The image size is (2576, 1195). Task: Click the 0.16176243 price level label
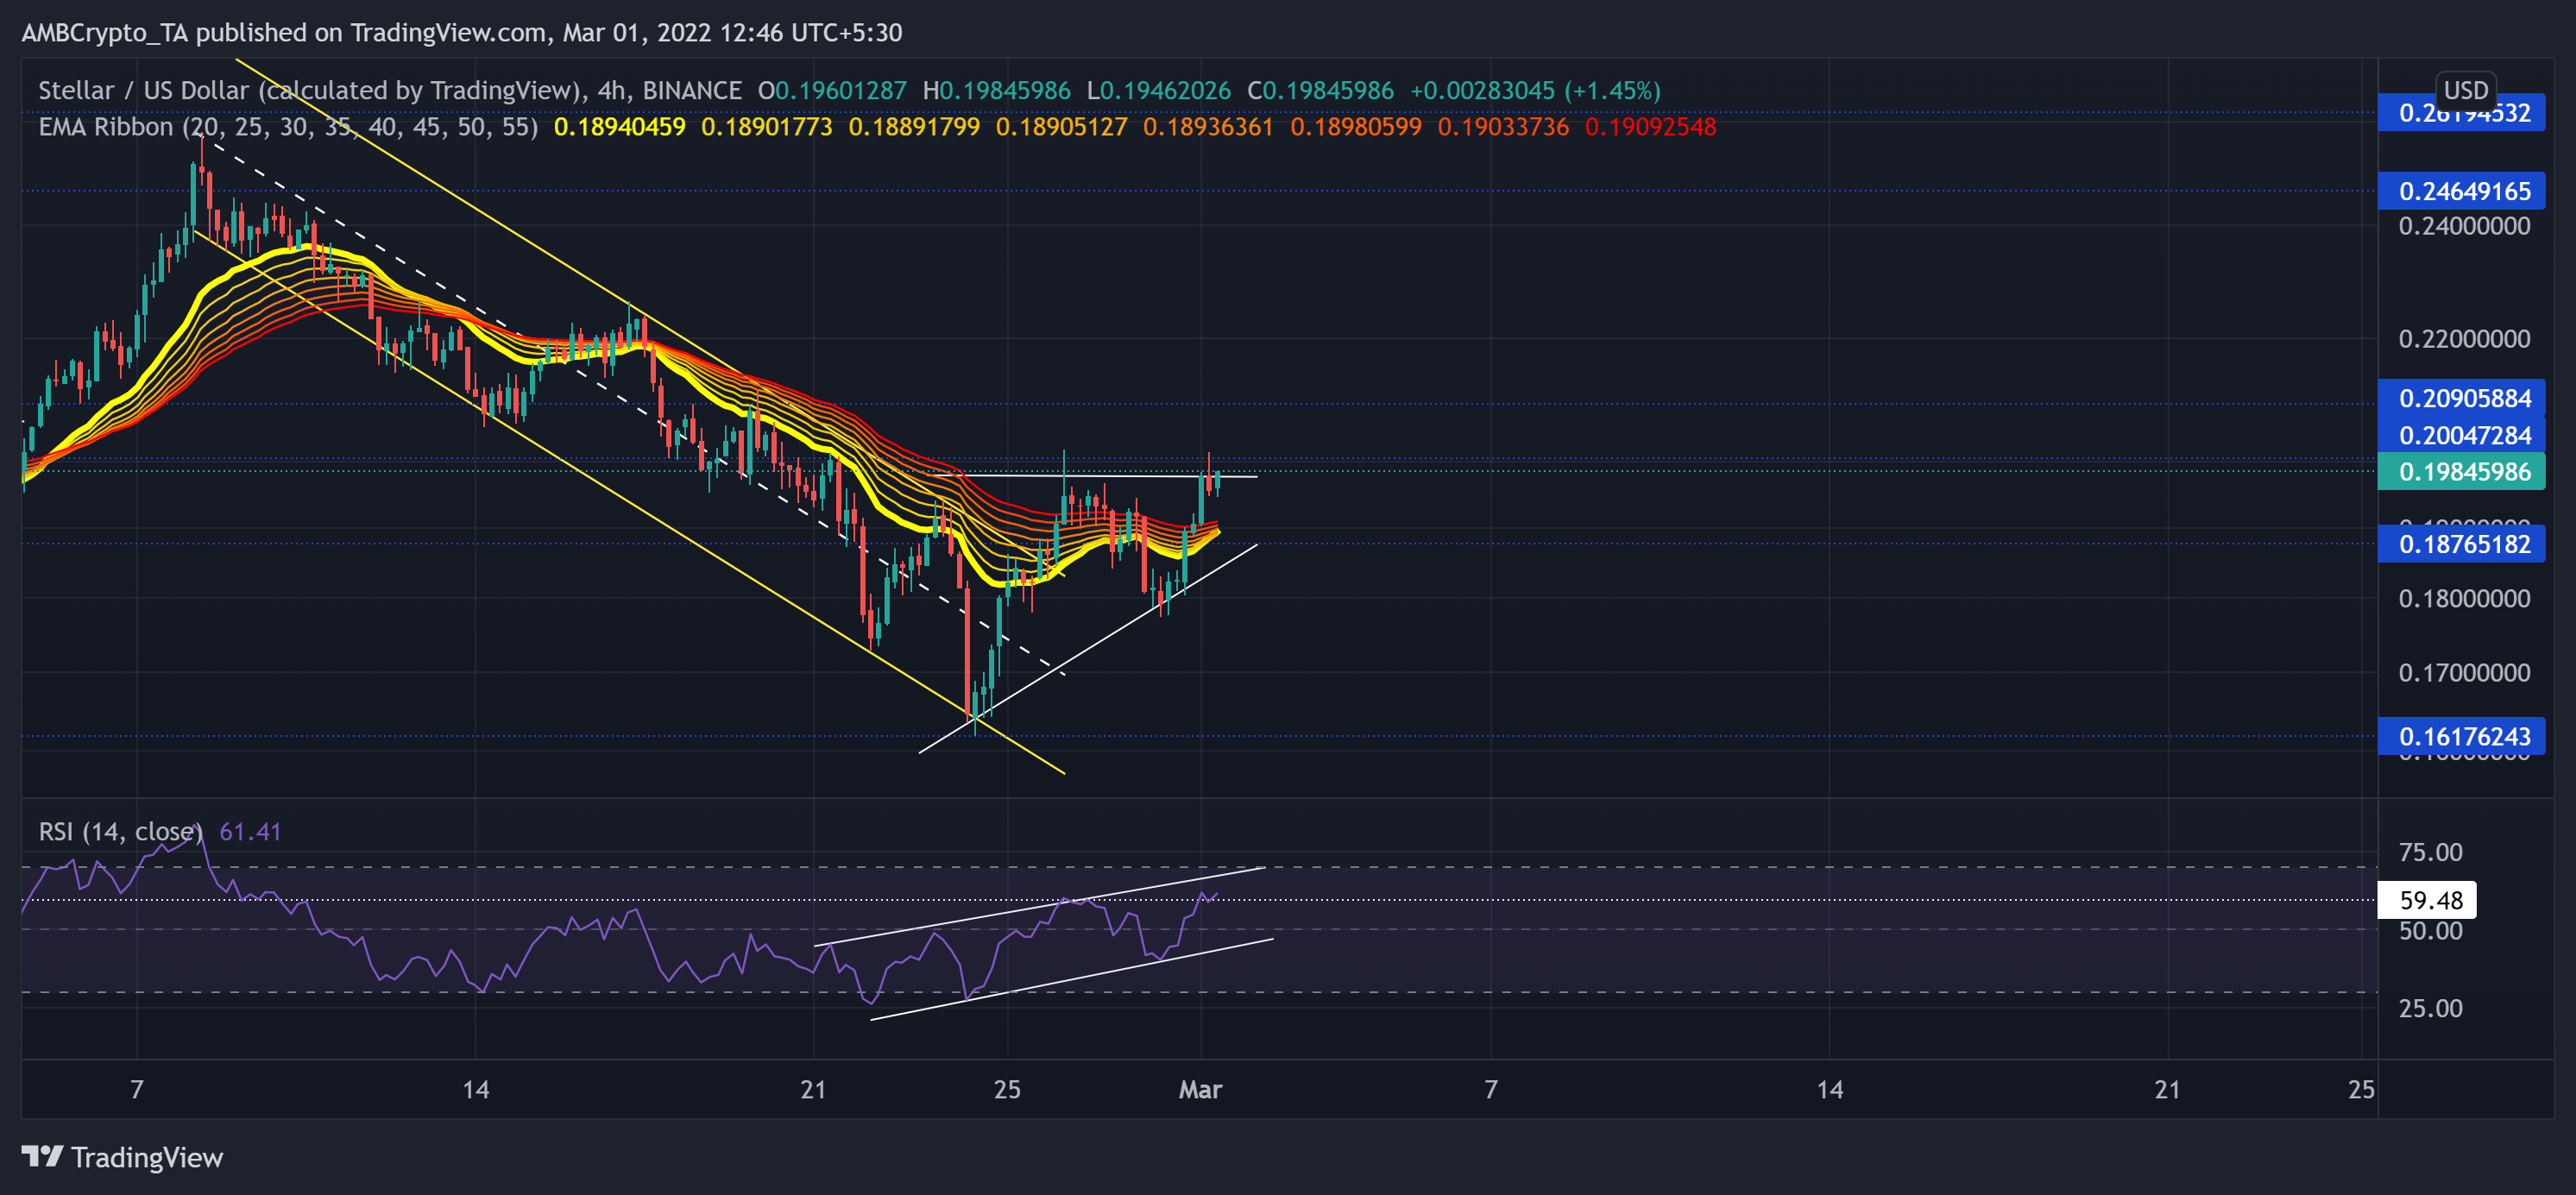pyautogui.click(x=2461, y=736)
